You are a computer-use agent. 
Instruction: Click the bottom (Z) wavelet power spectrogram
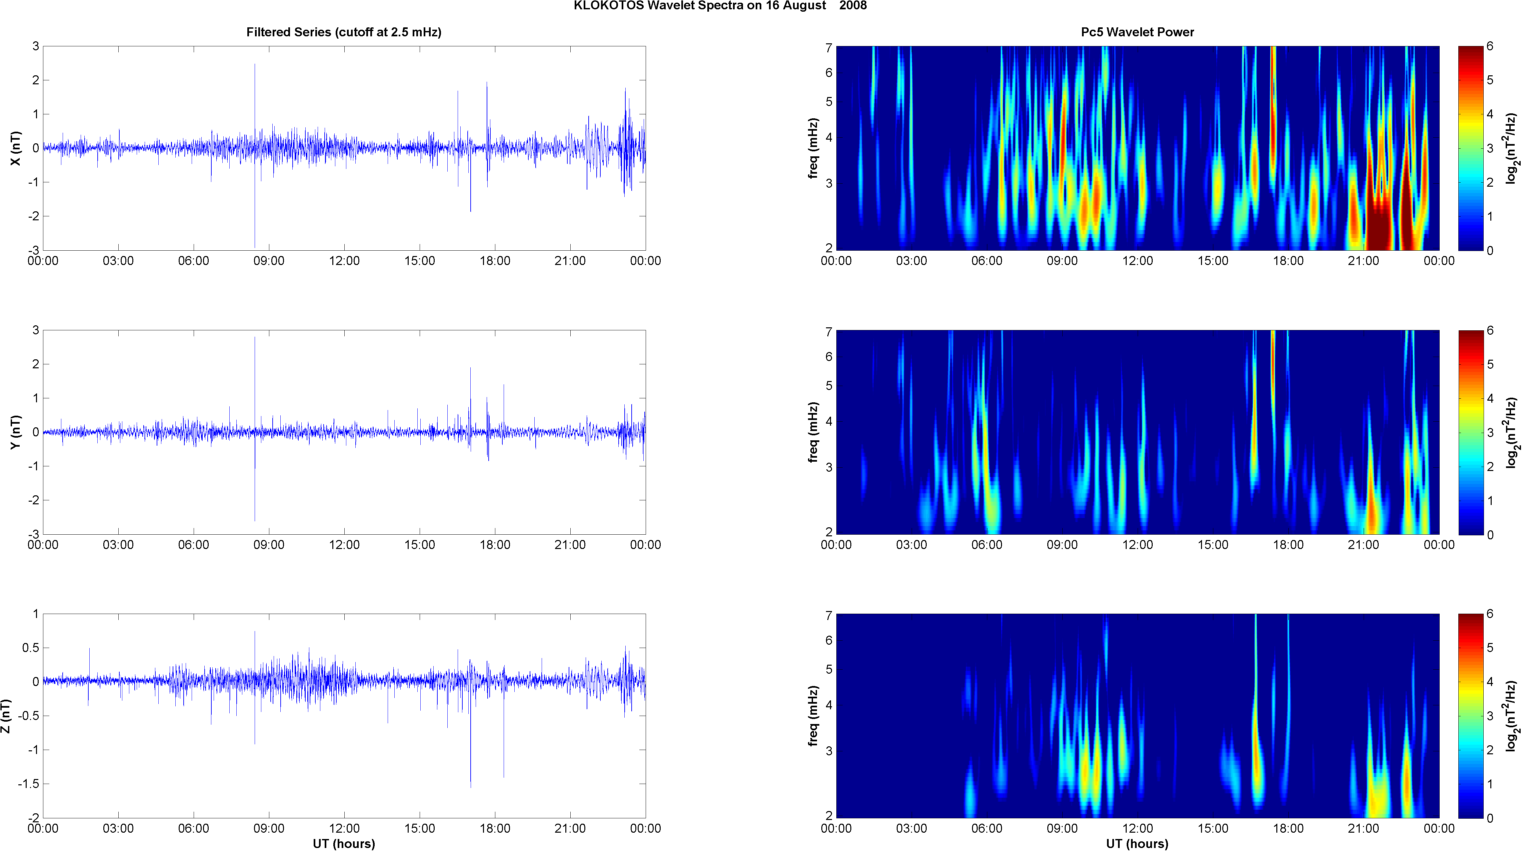click(x=1137, y=716)
